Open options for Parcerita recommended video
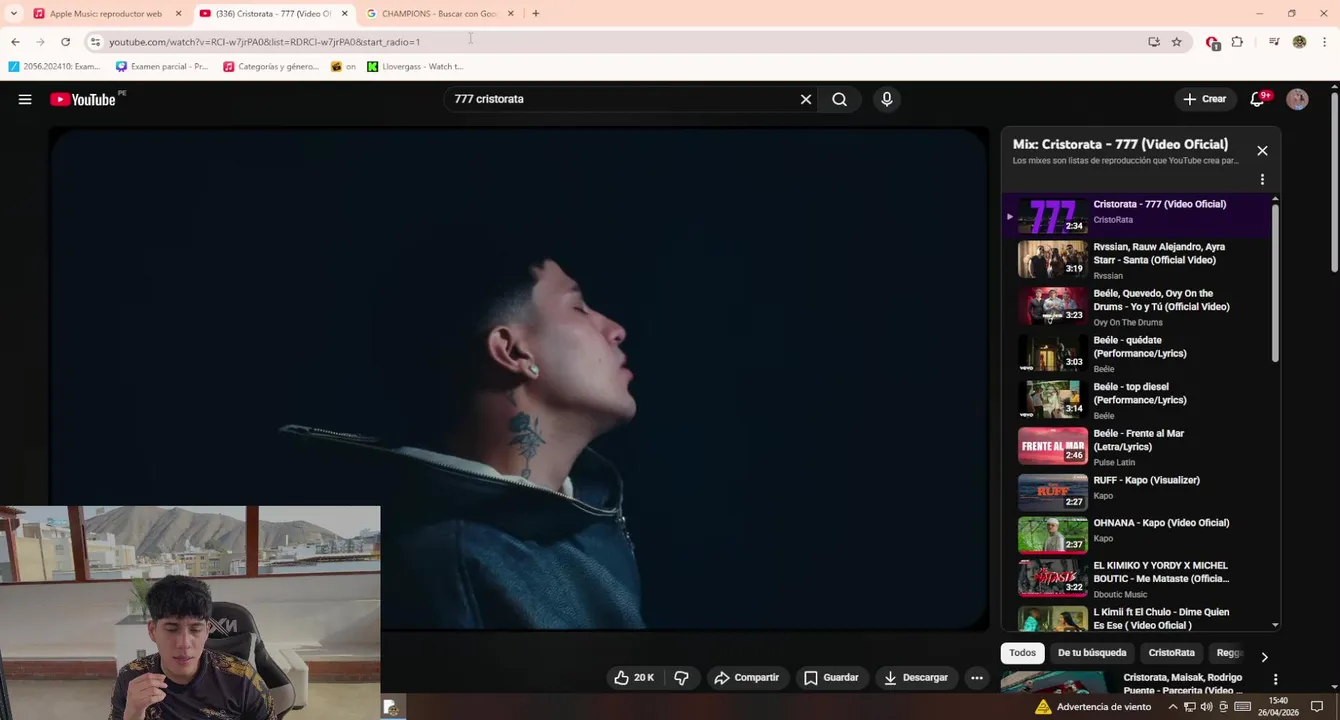Screen dimensions: 1340x720 pos(1275,679)
